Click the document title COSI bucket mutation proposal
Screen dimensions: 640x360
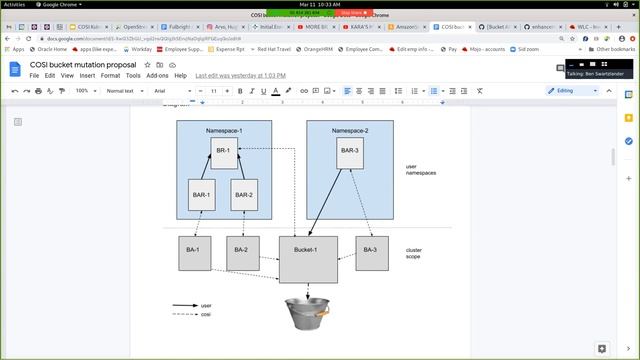[83, 65]
